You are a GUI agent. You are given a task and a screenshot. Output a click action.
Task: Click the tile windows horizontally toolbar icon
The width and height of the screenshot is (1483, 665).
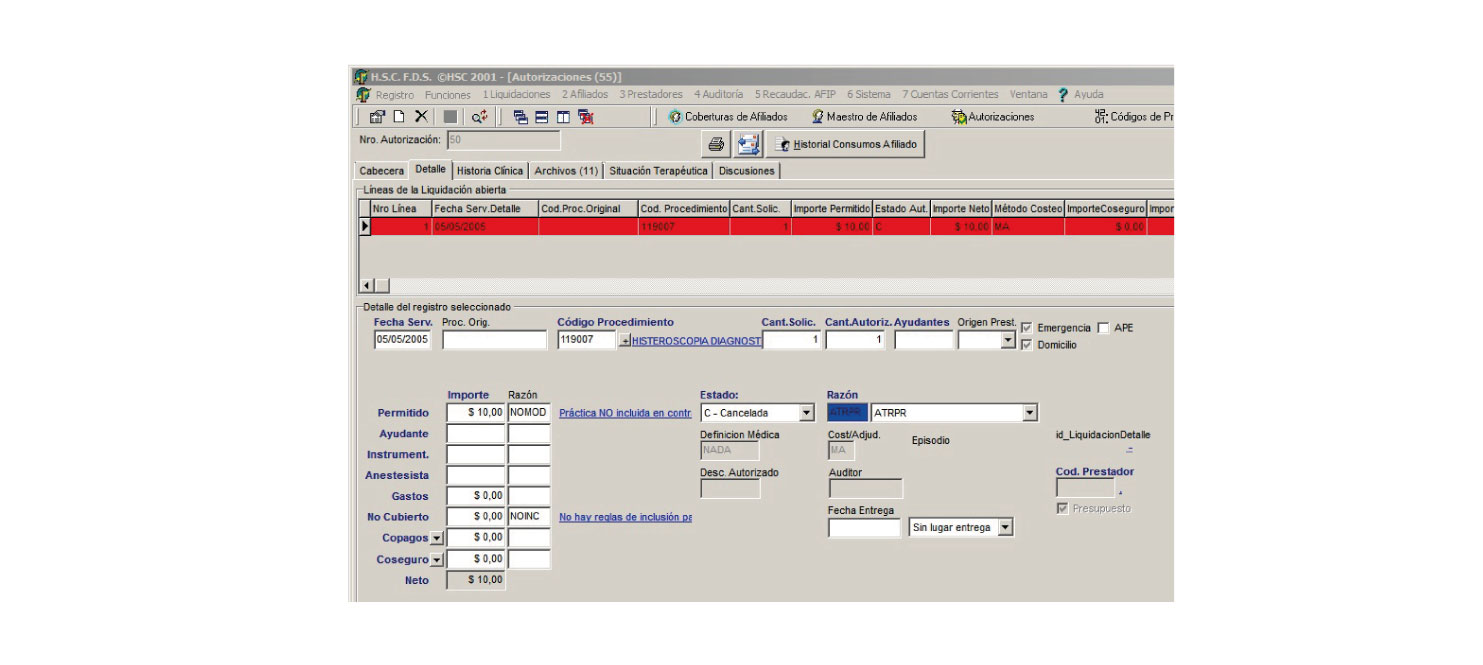click(542, 117)
